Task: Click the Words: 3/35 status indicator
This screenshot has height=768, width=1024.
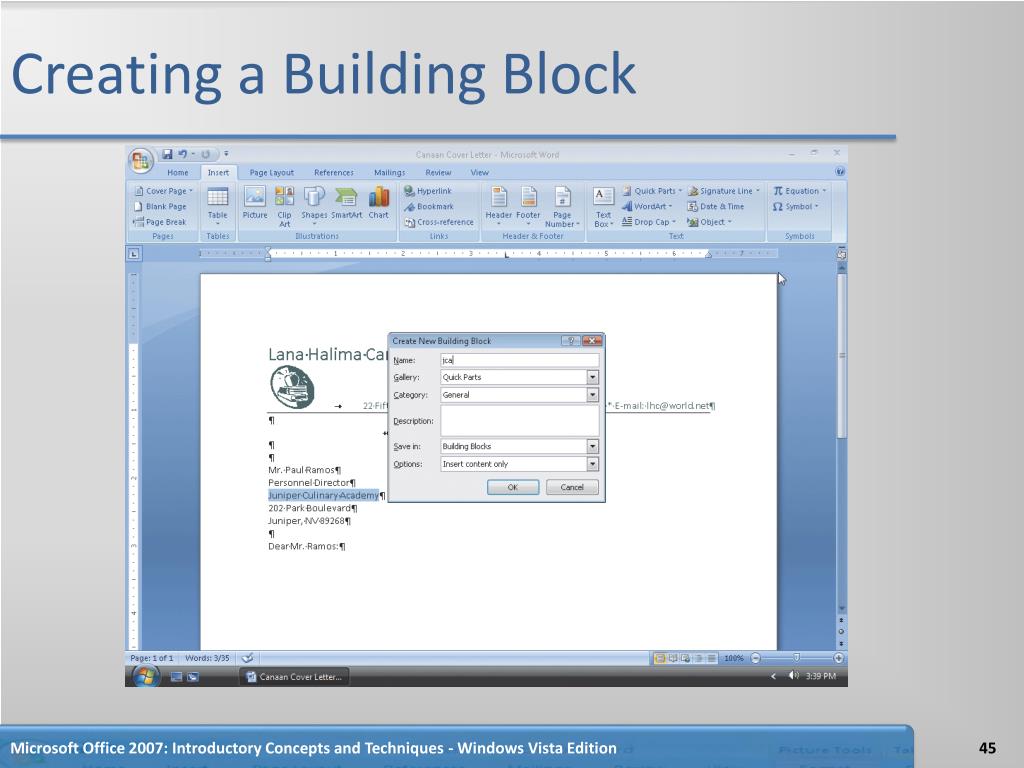Action: [x=207, y=658]
